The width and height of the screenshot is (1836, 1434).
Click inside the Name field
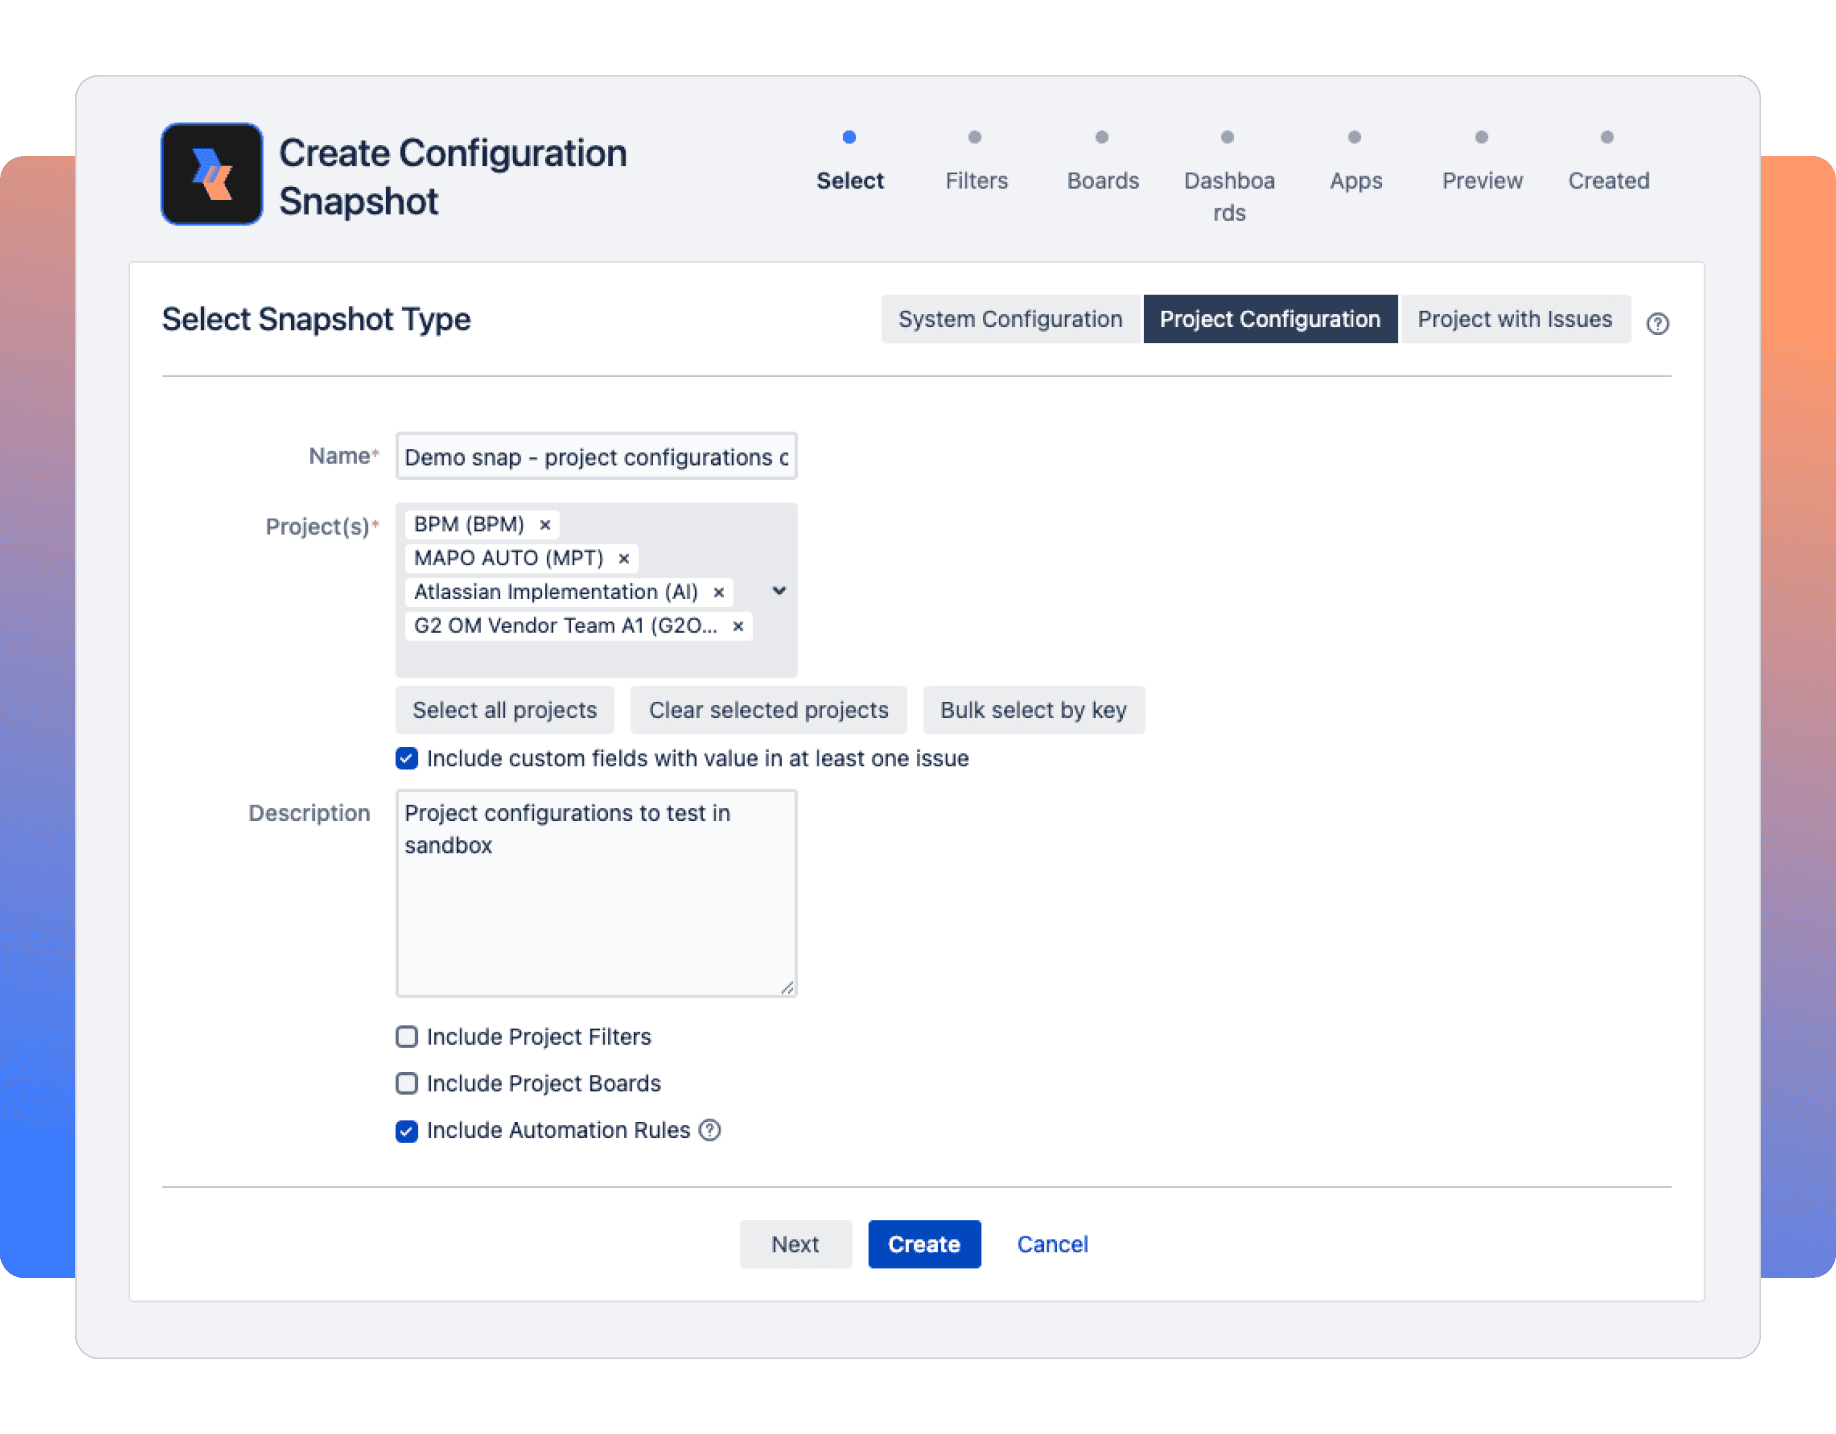(595, 456)
